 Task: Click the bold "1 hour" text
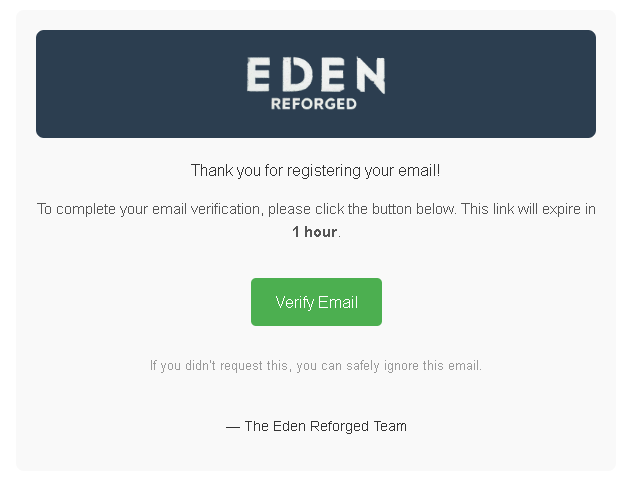coord(315,232)
